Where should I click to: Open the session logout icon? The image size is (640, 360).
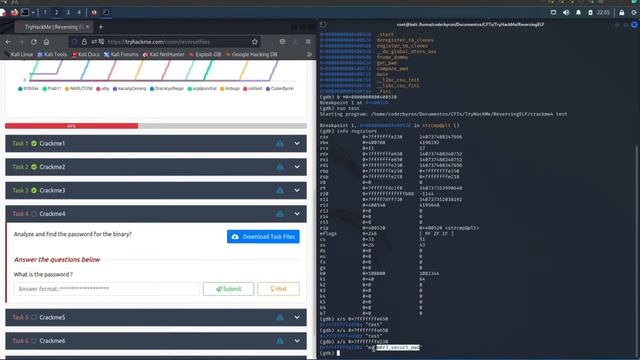634,13
